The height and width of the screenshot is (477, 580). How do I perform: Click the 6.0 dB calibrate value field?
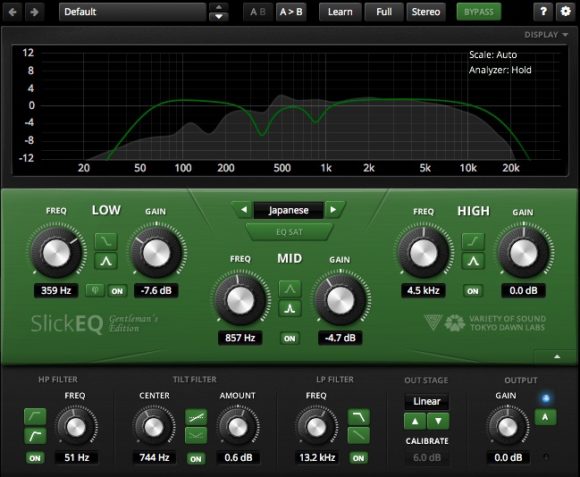click(427, 458)
